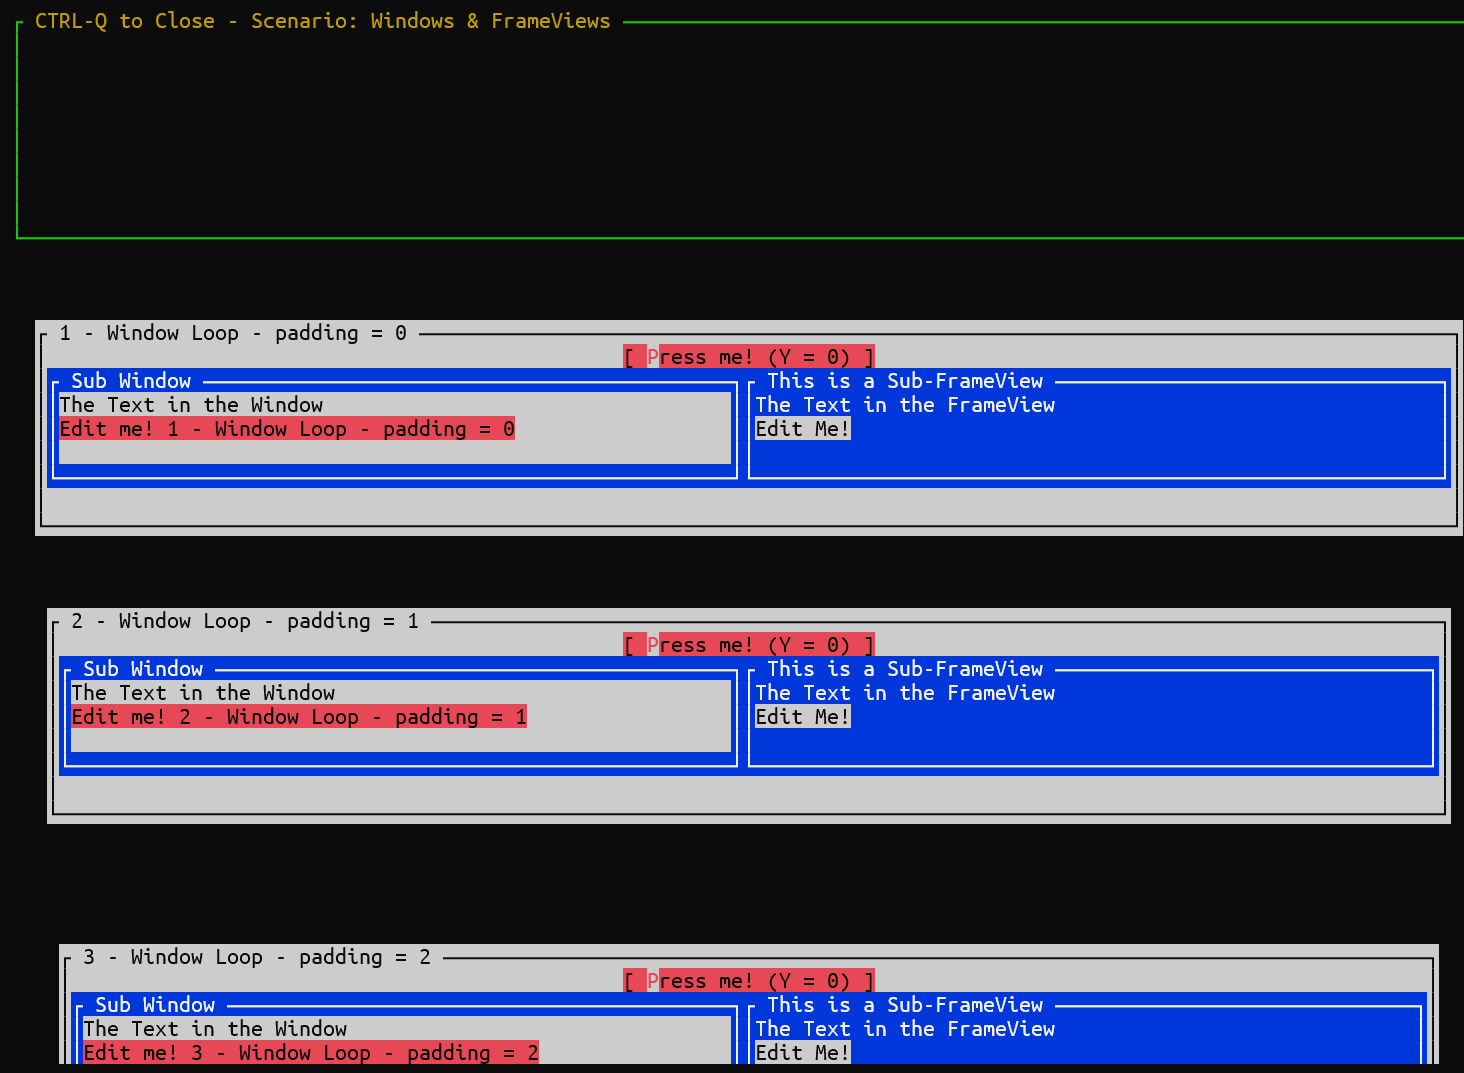This screenshot has height=1073, width=1464.
Task: Click the 'Edit me! 2 - Window Loop' text field
Action: click(x=297, y=716)
